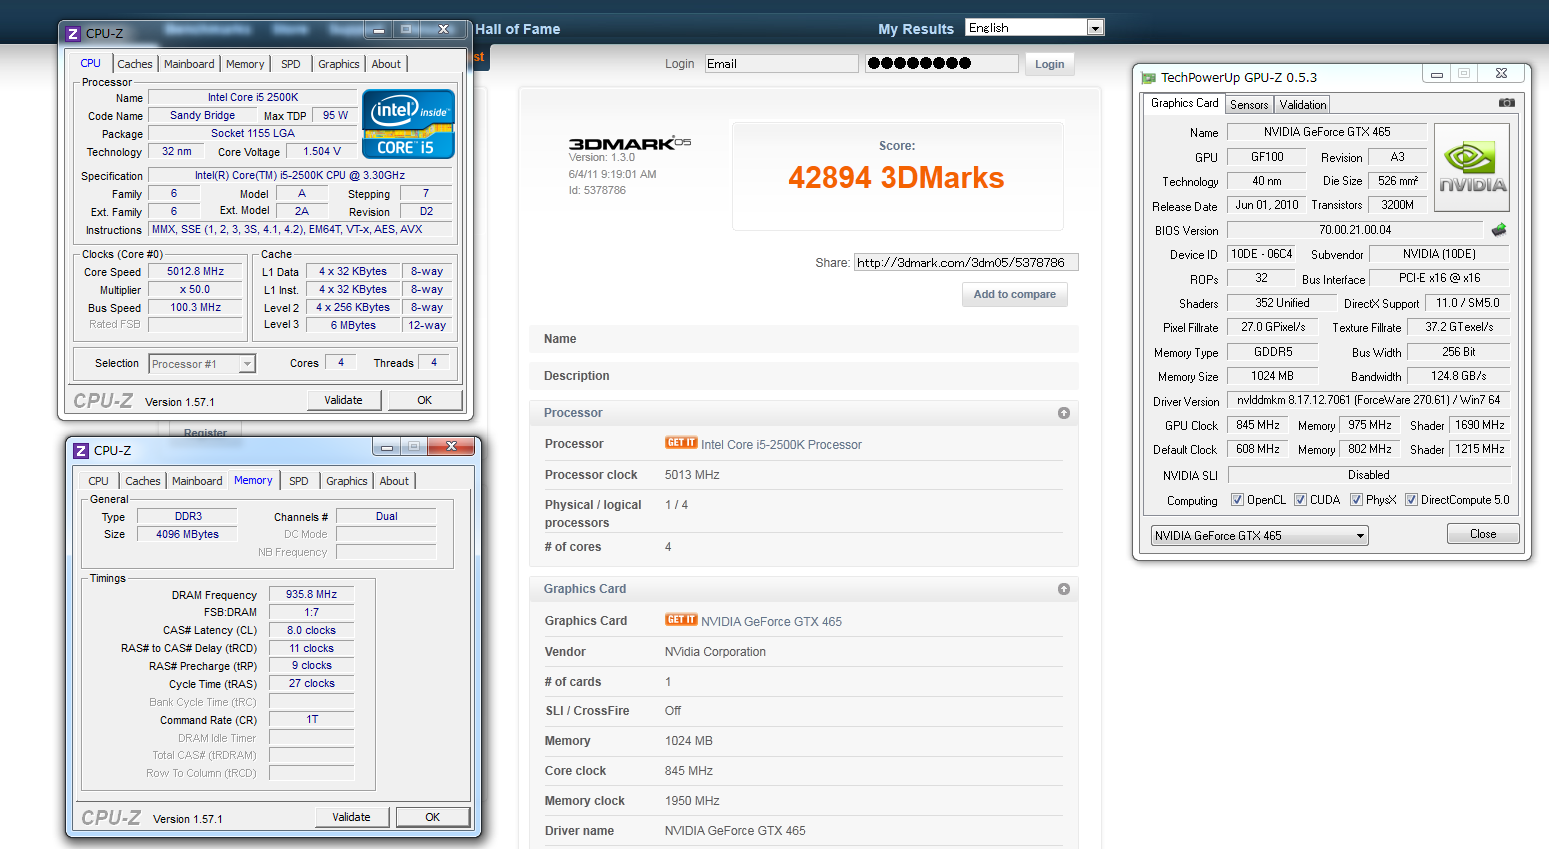Image resolution: width=1549 pixels, height=849 pixels.
Task: Click the Add to compare button
Action: click(x=1015, y=294)
